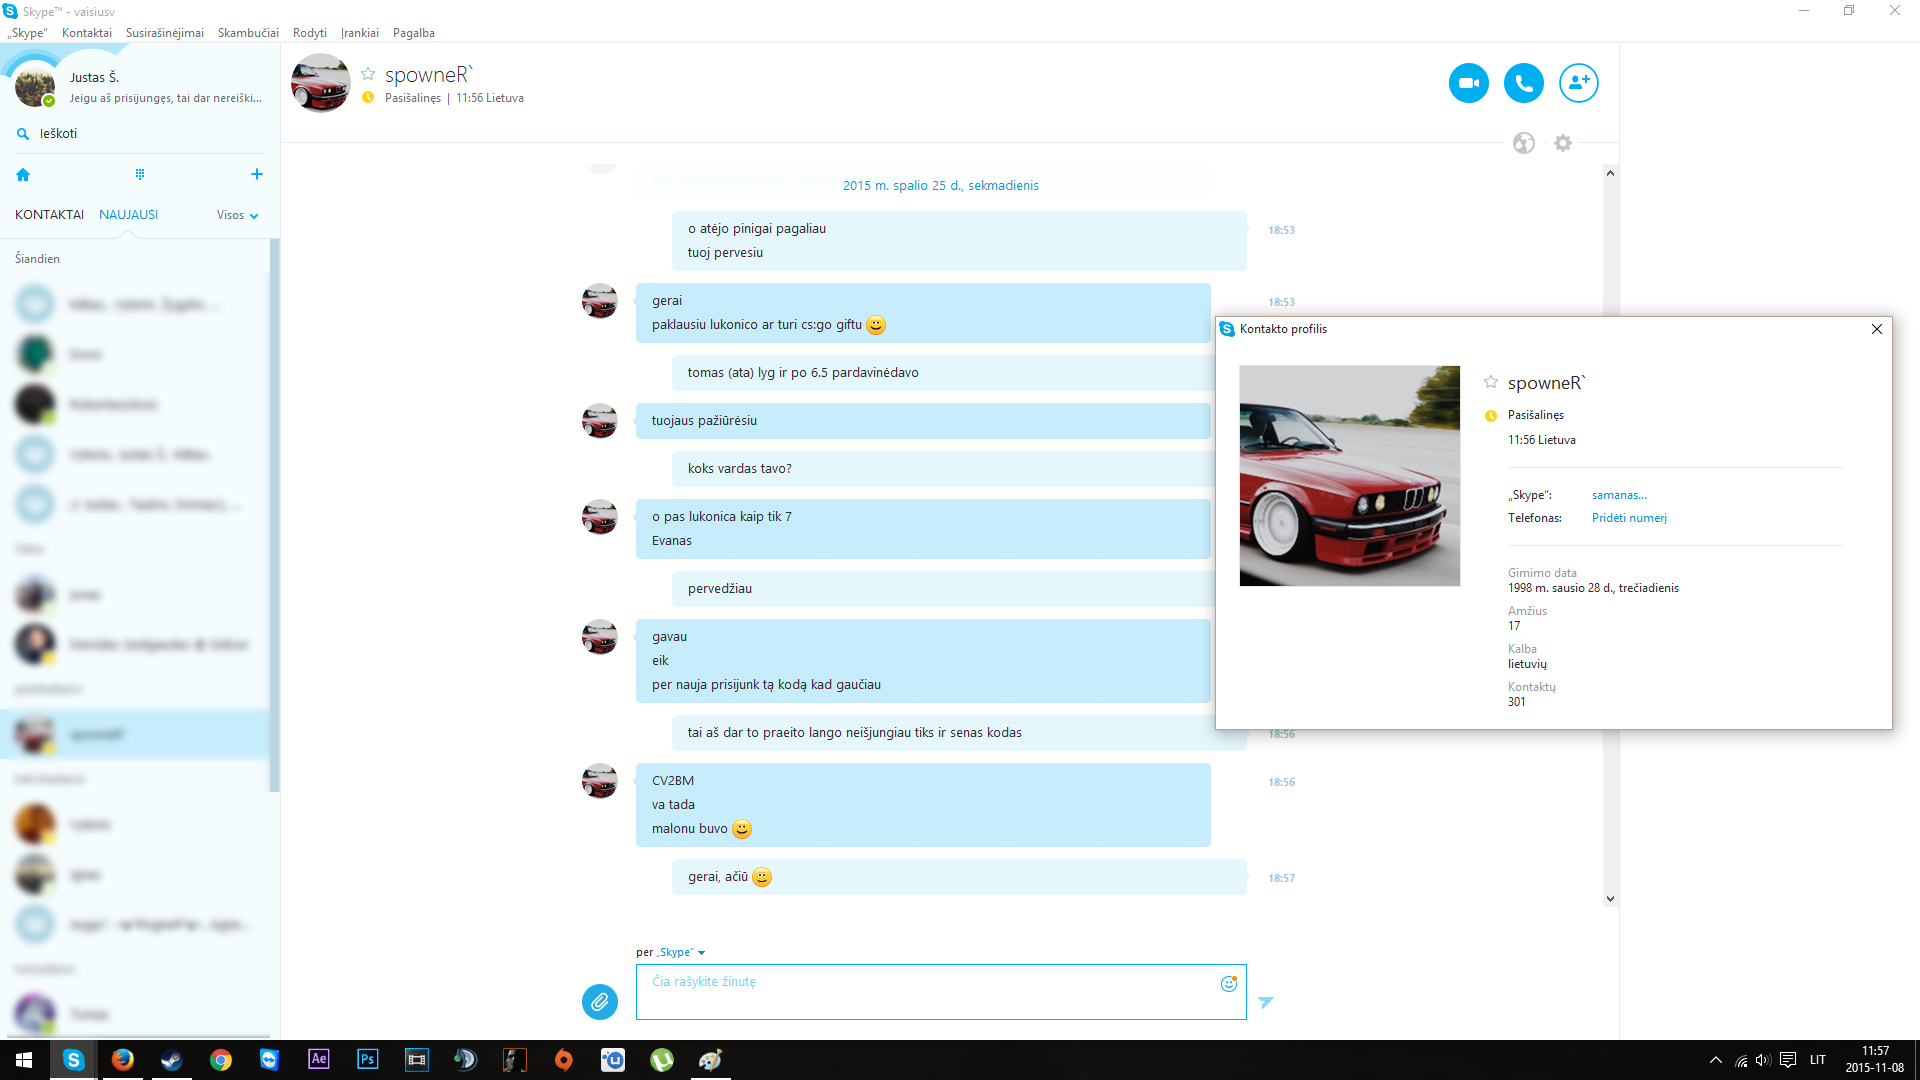This screenshot has height=1080, width=1920.
Task: Open Uplay from the taskbar
Action: tap(612, 1060)
